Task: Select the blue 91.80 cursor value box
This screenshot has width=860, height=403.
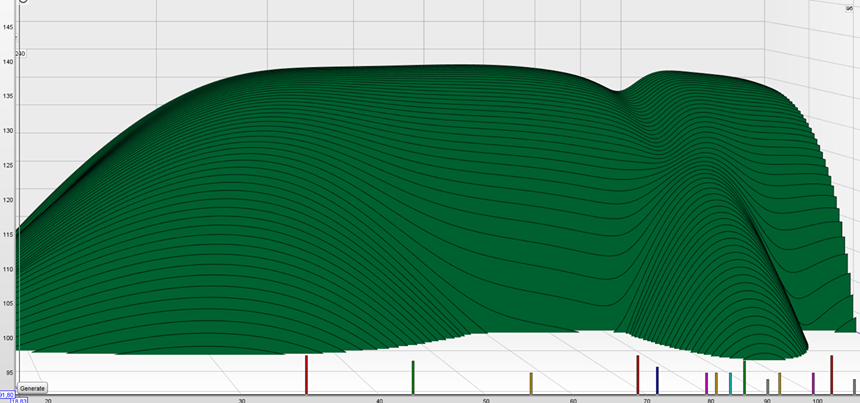Action: click(x=7, y=394)
